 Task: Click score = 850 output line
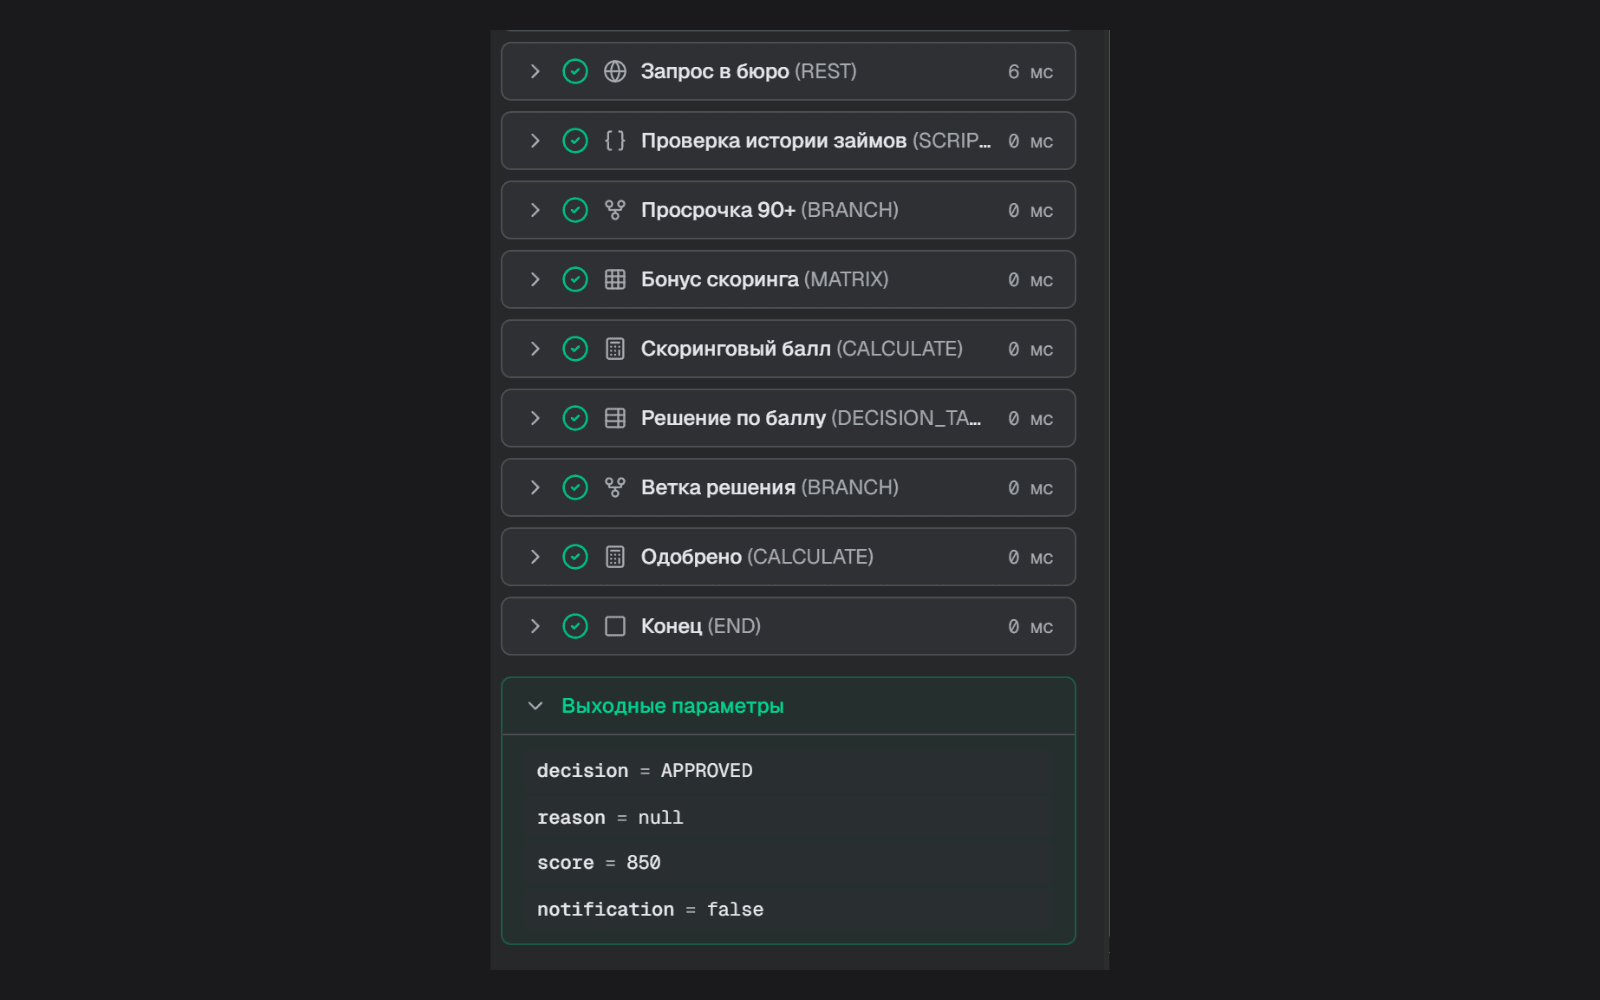pyautogui.click(x=599, y=863)
